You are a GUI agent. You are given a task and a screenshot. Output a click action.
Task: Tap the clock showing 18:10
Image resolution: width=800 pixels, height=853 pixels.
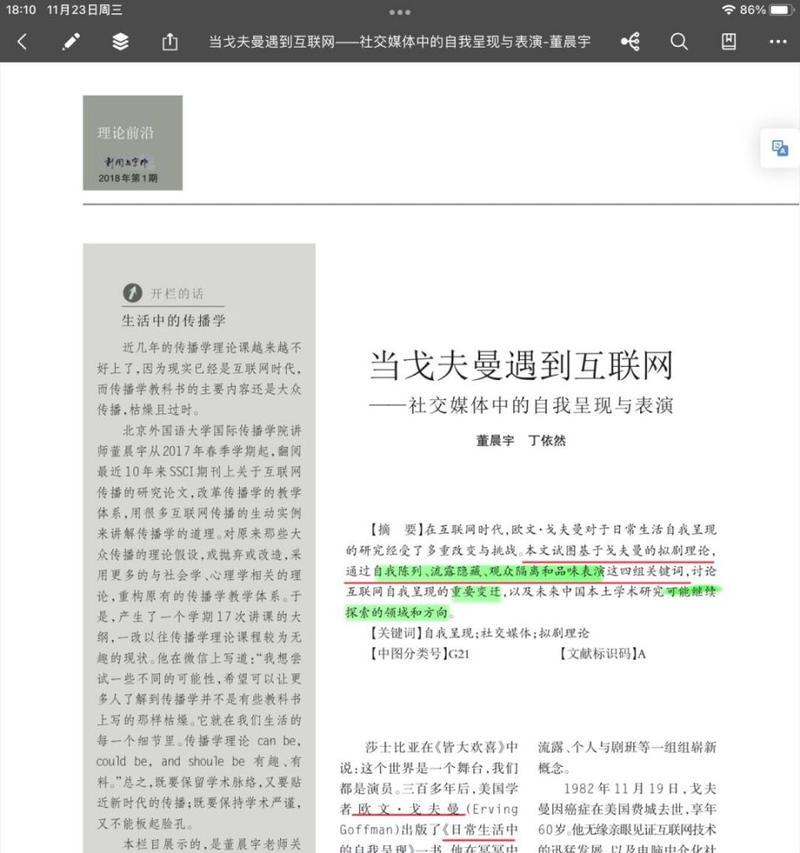(21, 10)
